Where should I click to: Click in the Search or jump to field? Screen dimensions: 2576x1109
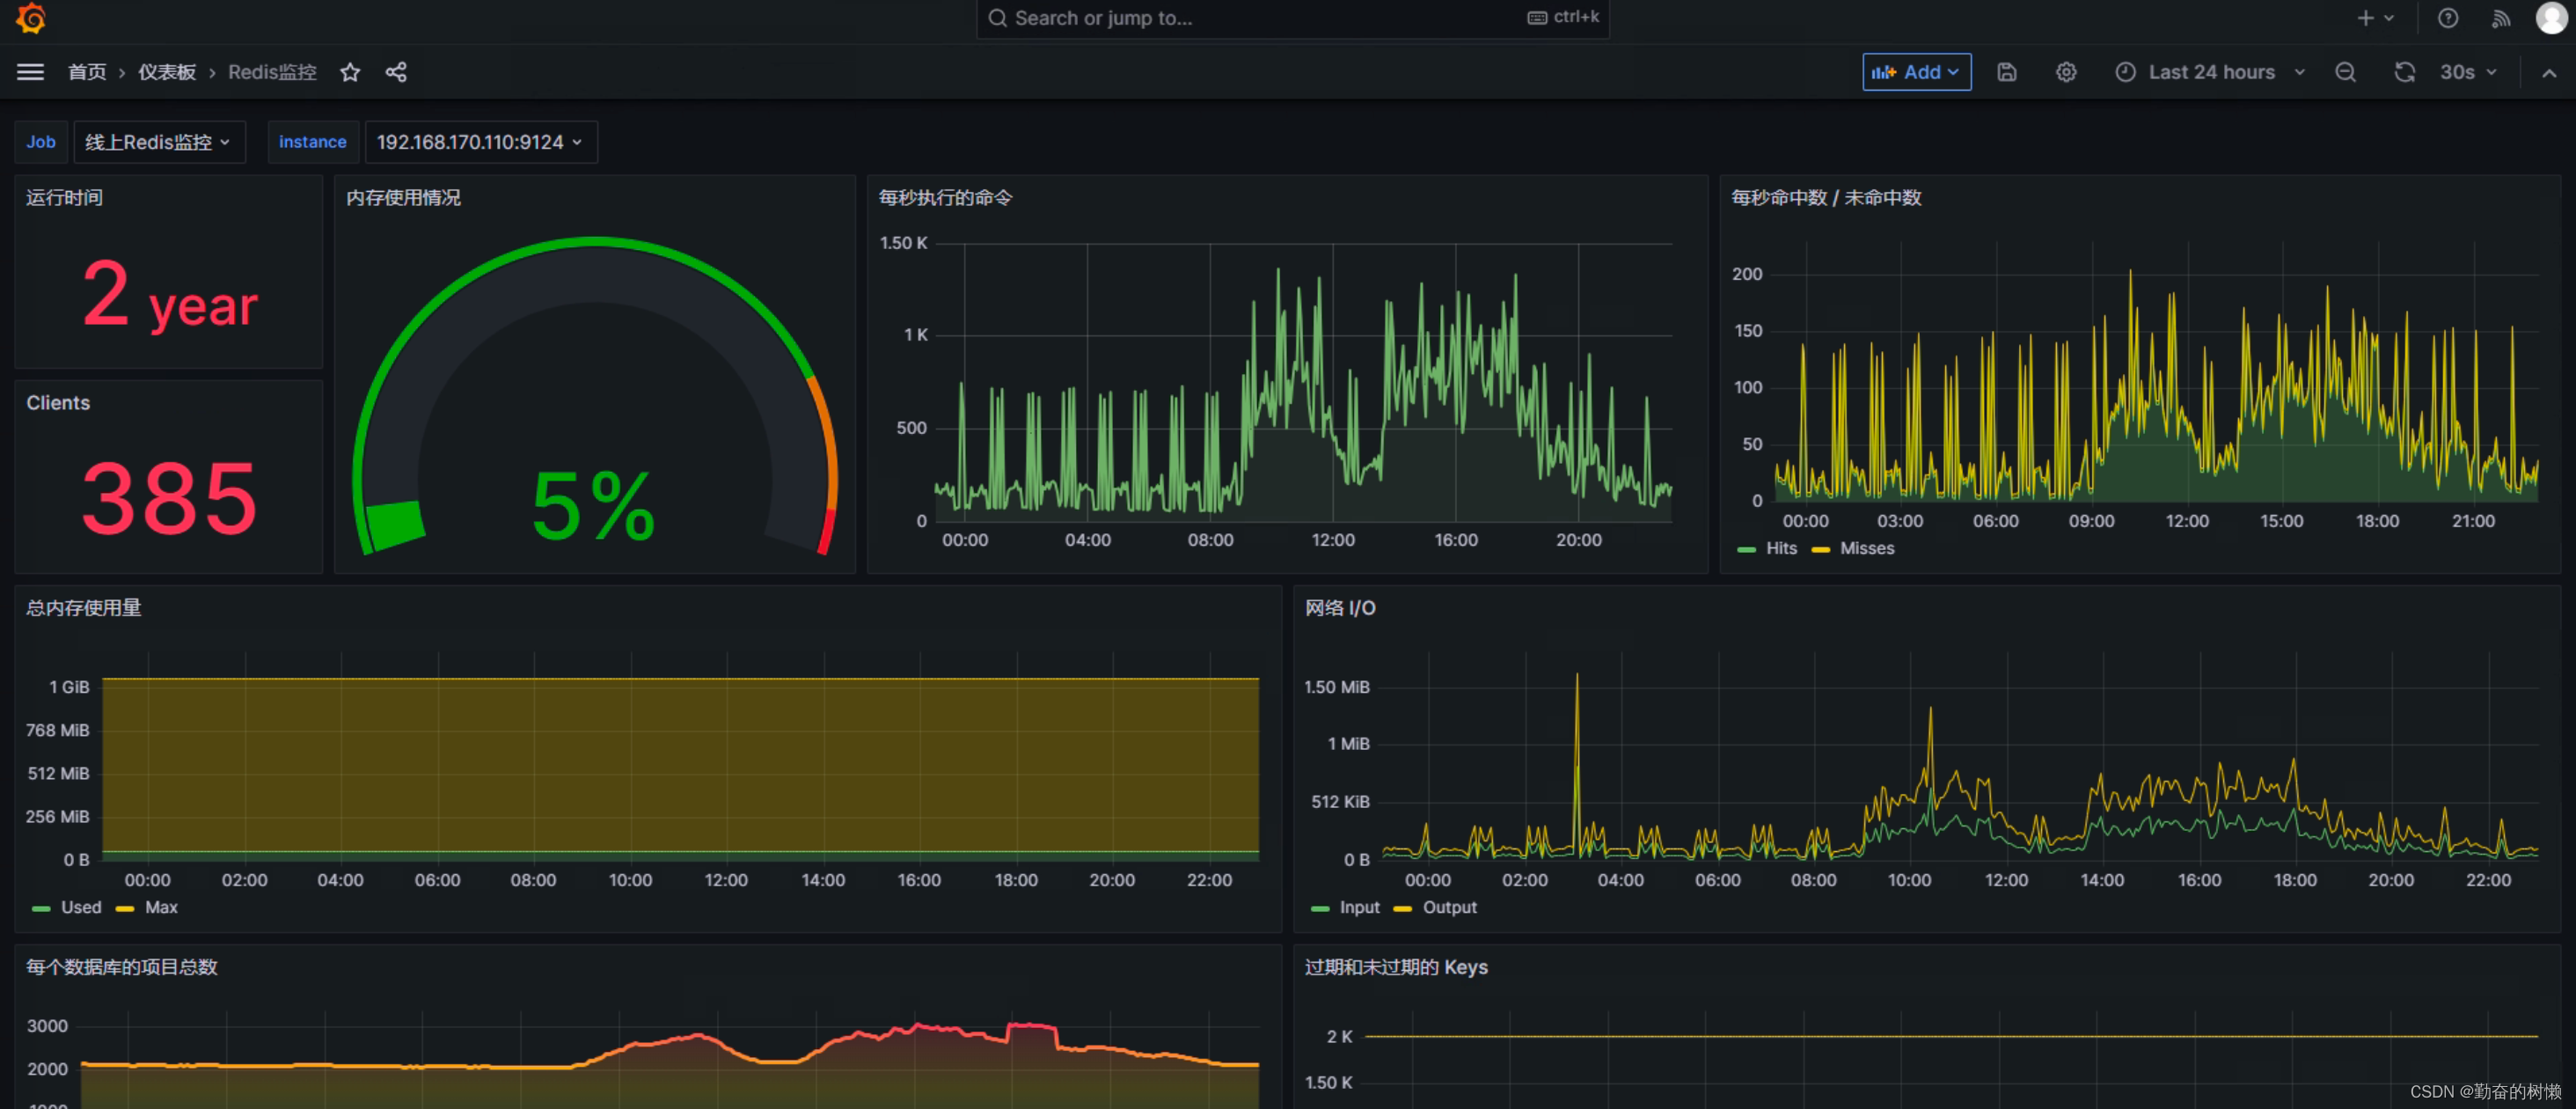1292,18
